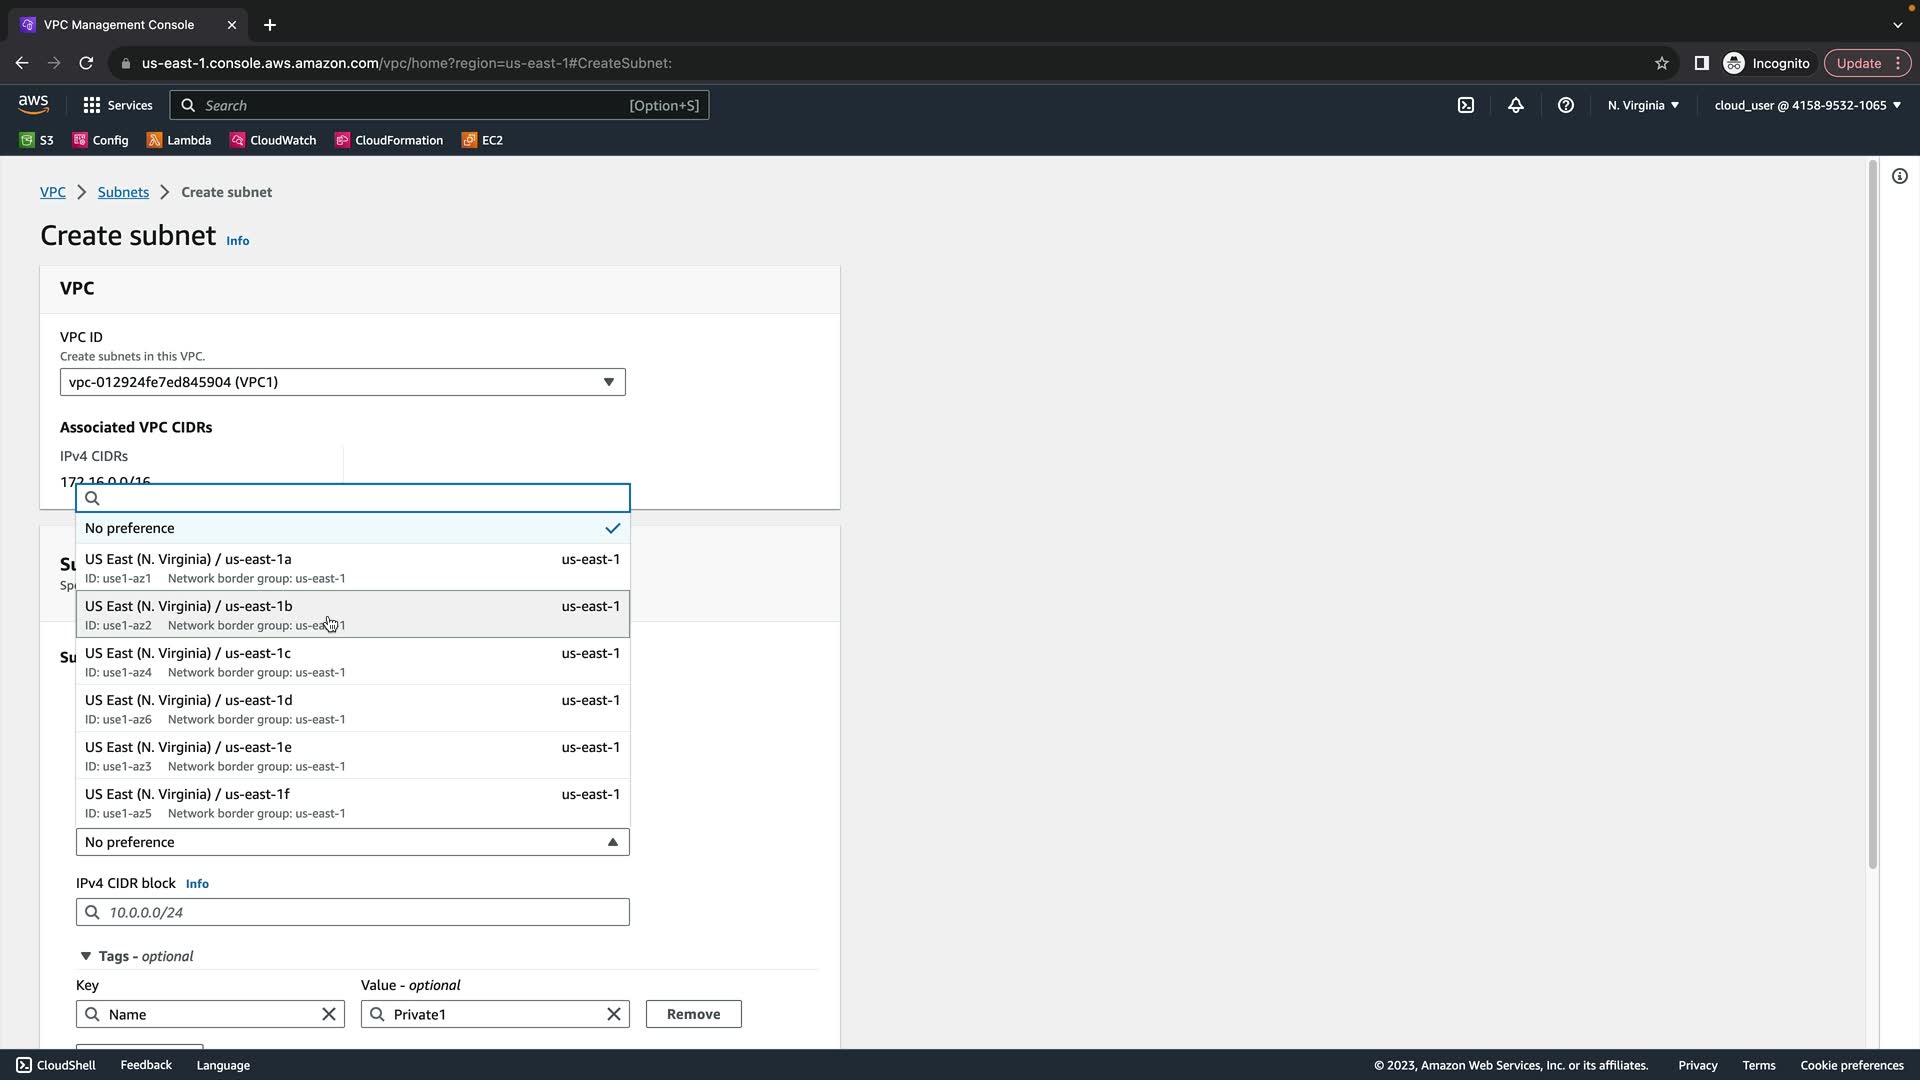Image resolution: width=1920 pixels, height=1080 pixels.
Task: Clear the Name tag key field
Action: coord(328,1014)
